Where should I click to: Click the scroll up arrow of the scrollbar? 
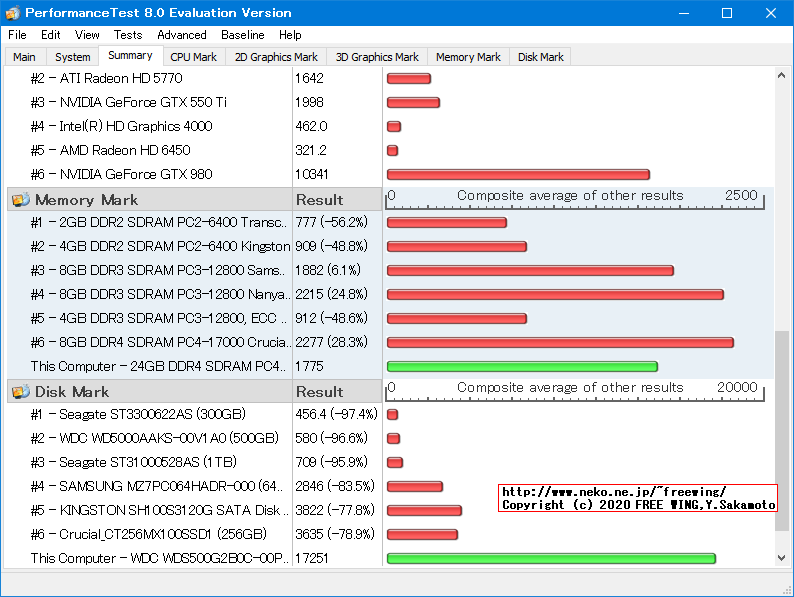click(x=782, y=77)
